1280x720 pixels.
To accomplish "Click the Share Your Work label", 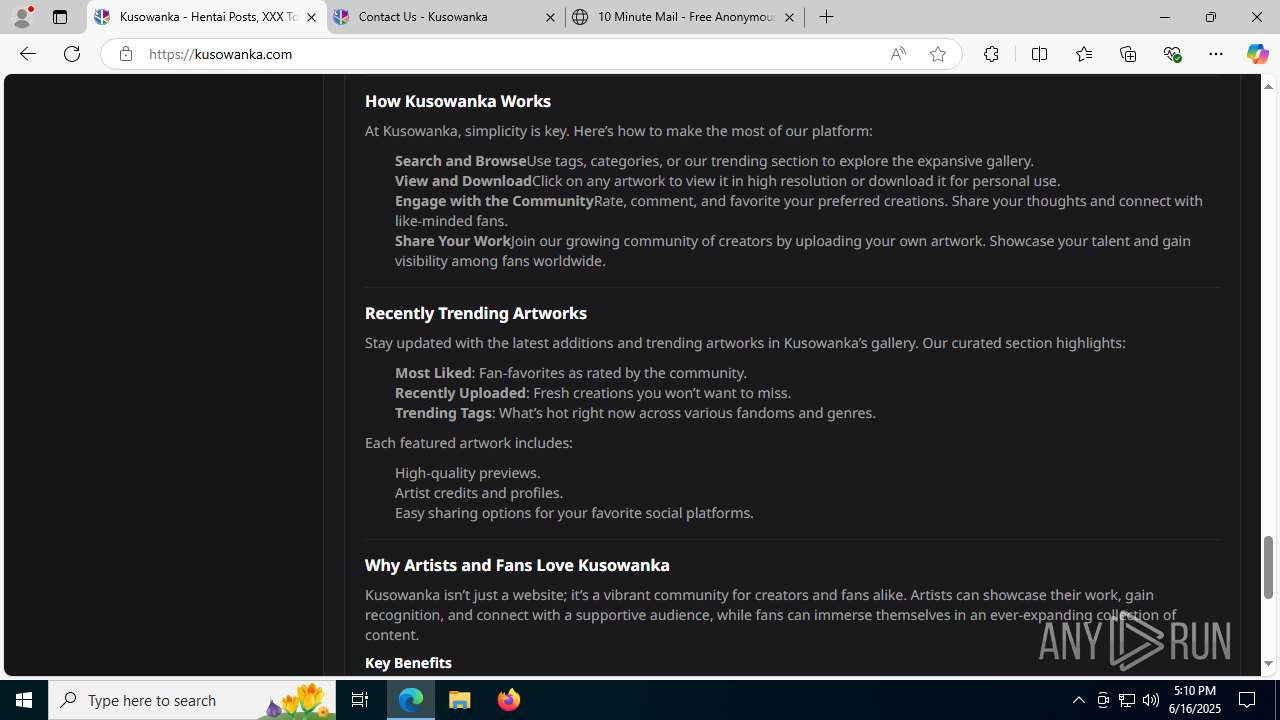I will tap(452, 241).
